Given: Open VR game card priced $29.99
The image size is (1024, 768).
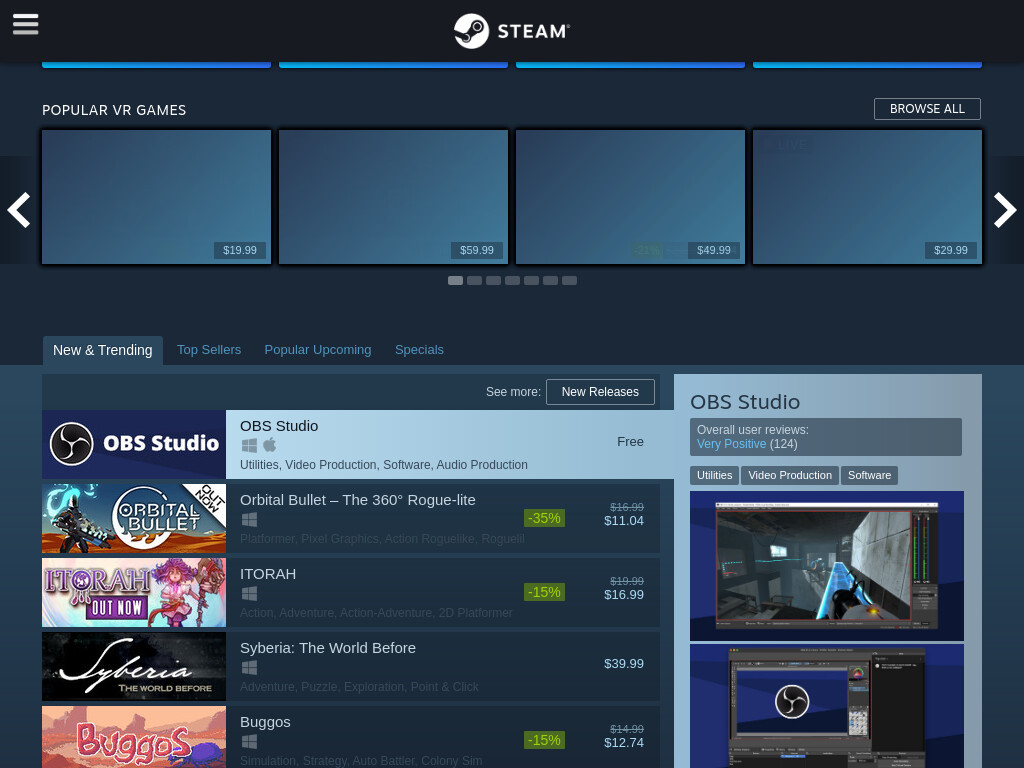Looking at the screenshot, I should point(867,197).
